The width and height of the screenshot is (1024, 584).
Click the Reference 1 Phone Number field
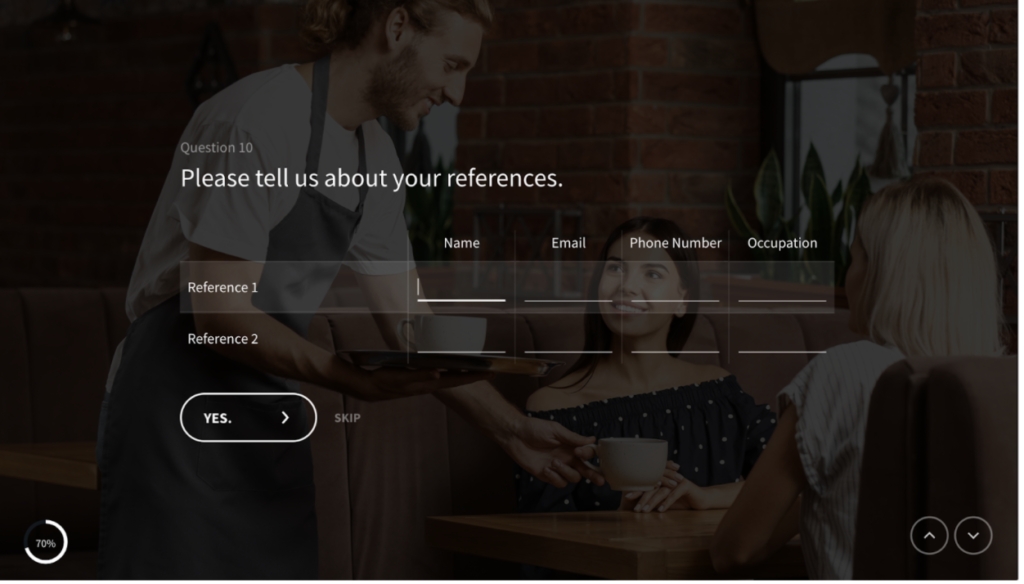tap(679, 290)
